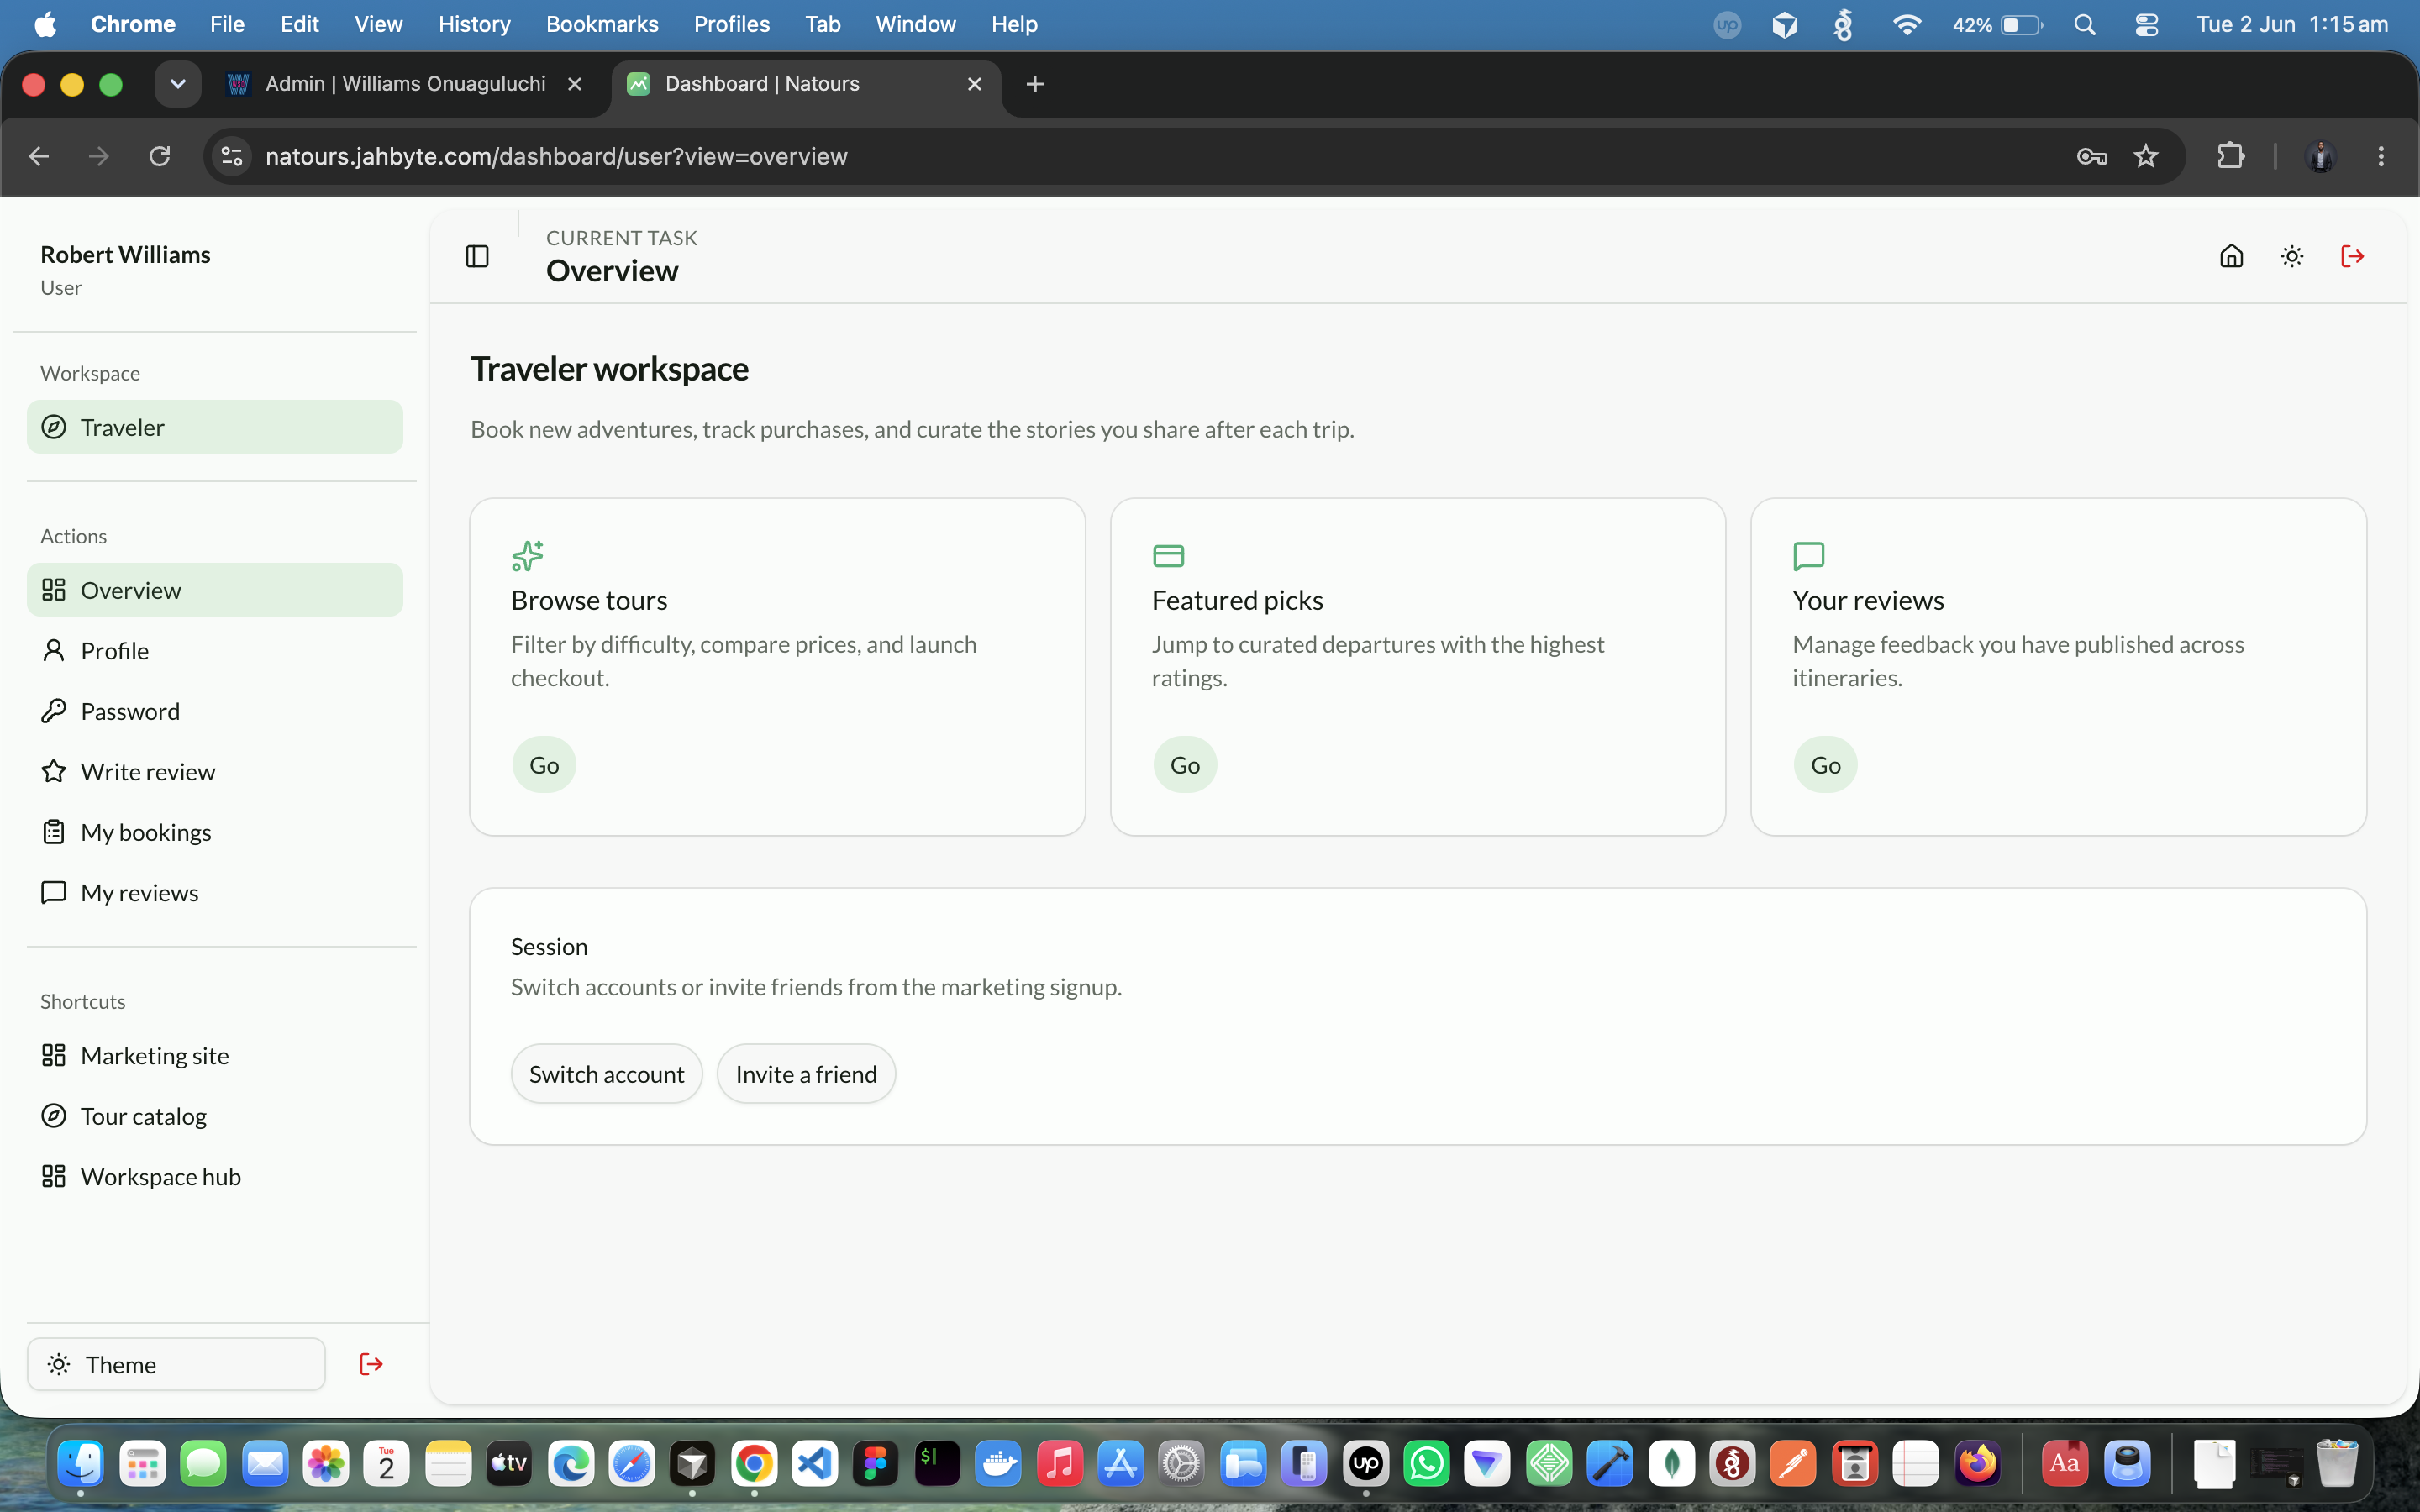
Task: Open the Tour catalog shortcut
Action: click(x=215, y=1116)
